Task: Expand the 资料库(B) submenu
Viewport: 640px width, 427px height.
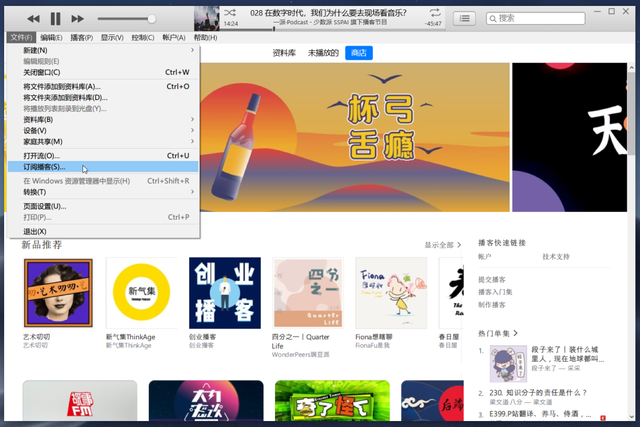Action: [x=103, y=120]
